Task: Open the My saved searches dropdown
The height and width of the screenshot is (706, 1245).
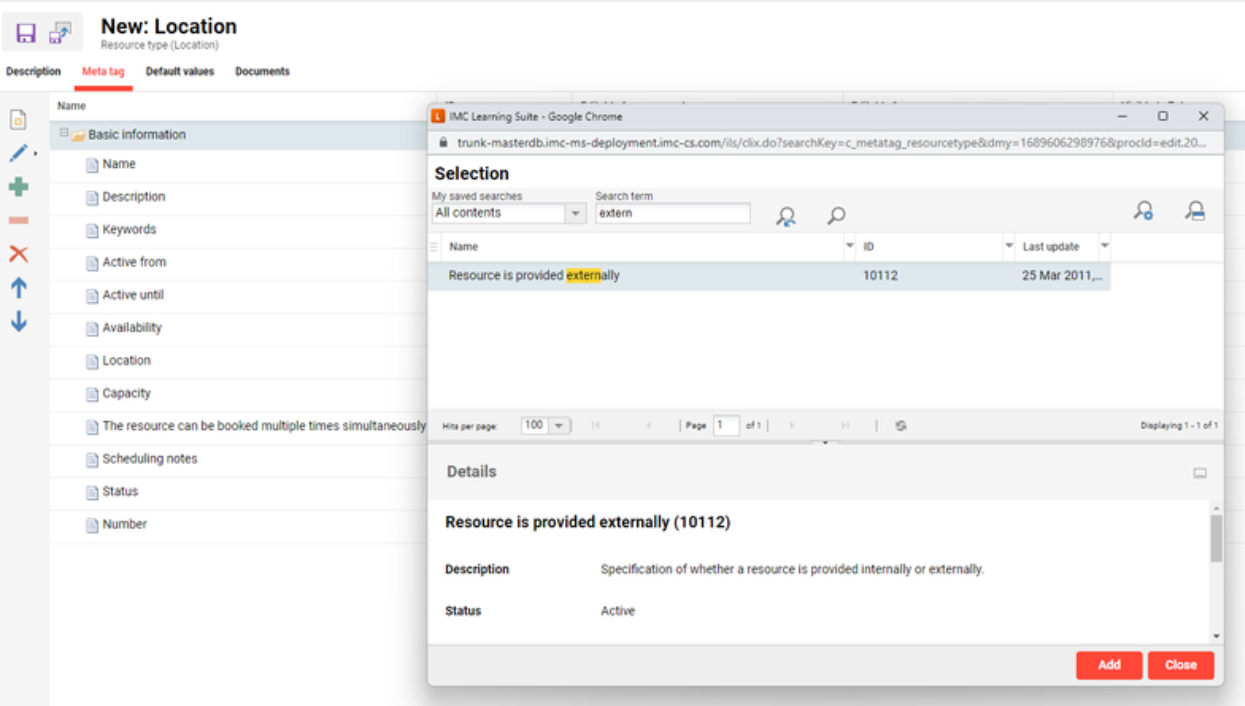Action: (x=575, y=213)
